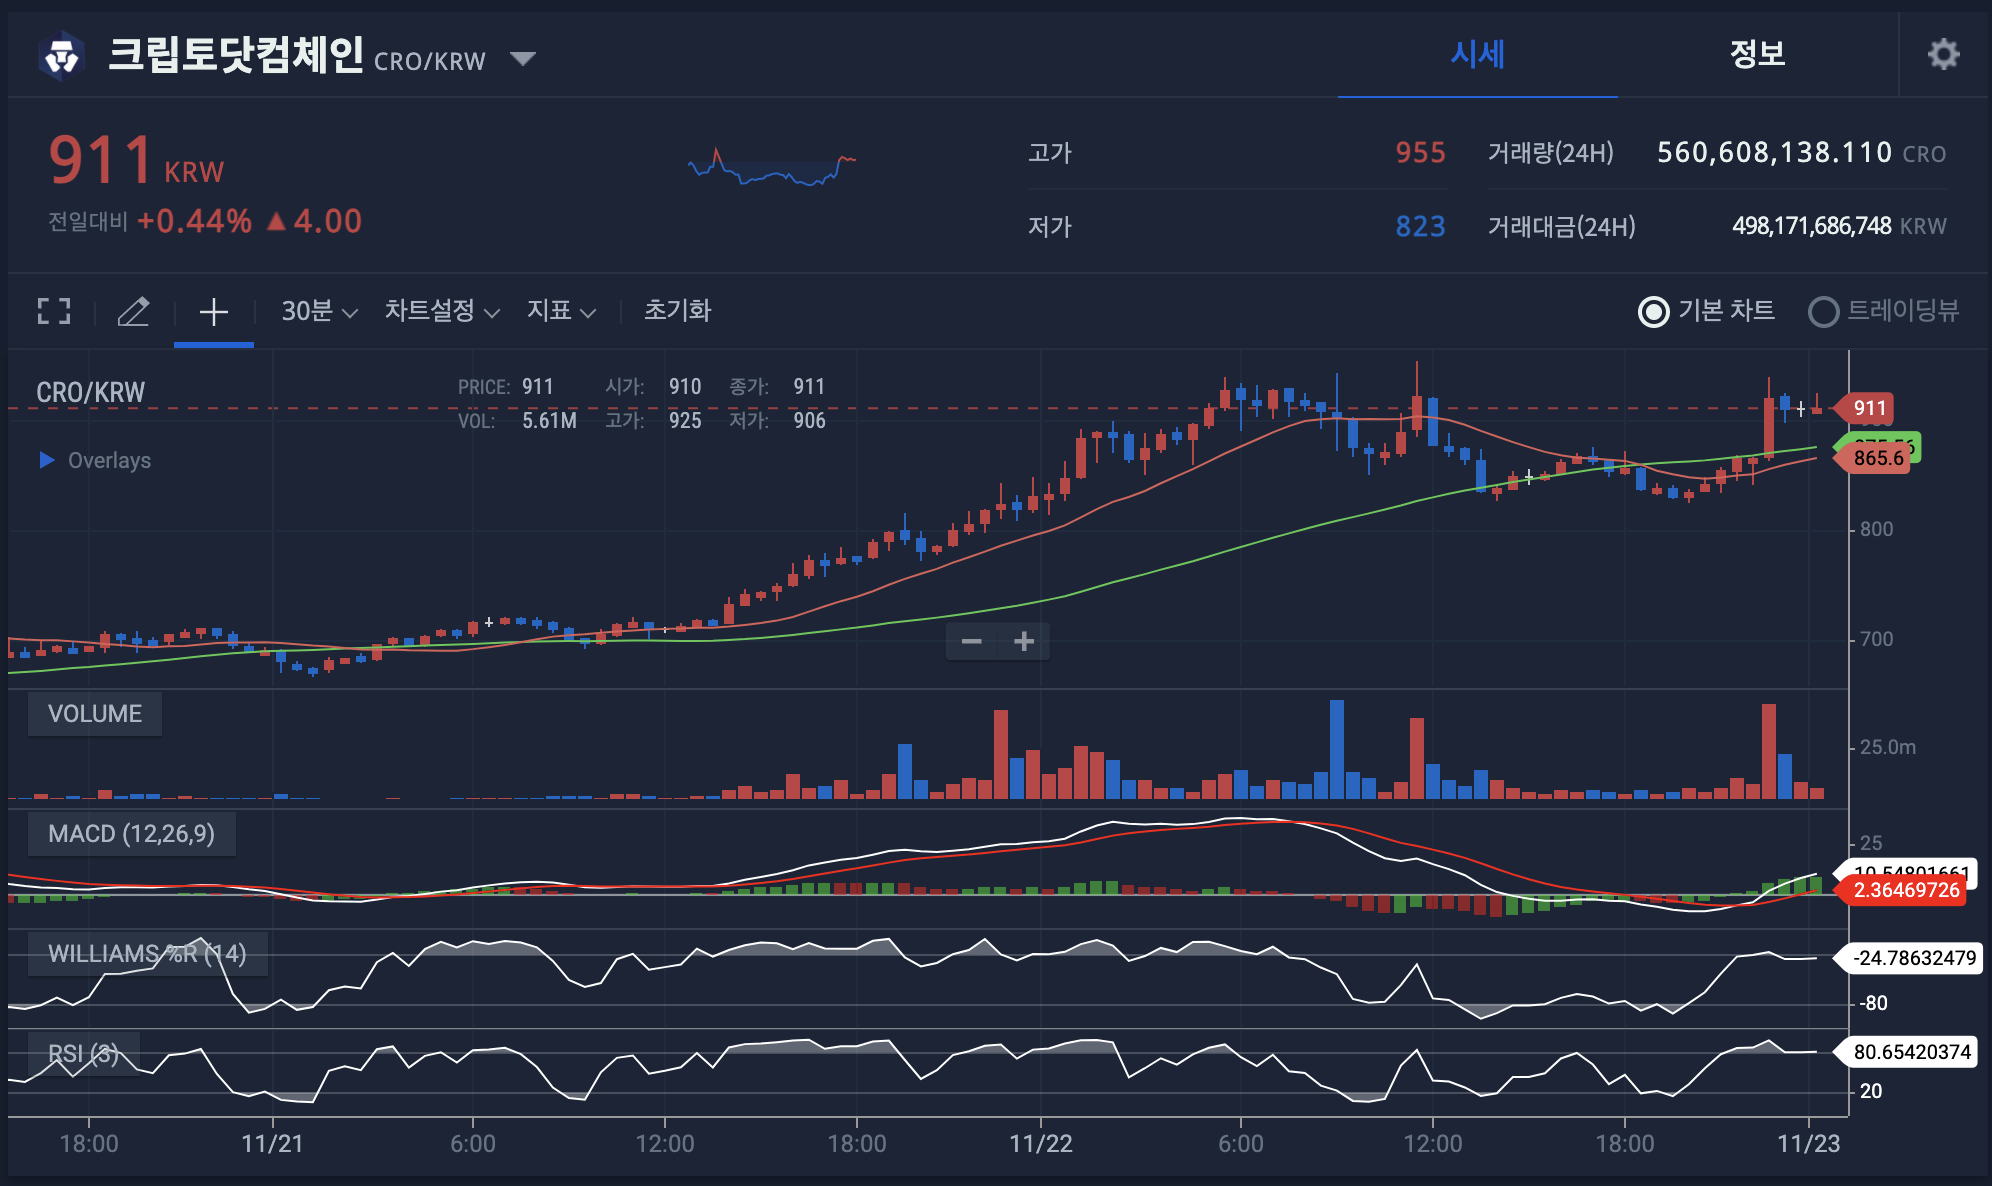Switch to 트레이딩뷰 chart mode
Screen dimensions: 1992x1186
point(1823,312)
